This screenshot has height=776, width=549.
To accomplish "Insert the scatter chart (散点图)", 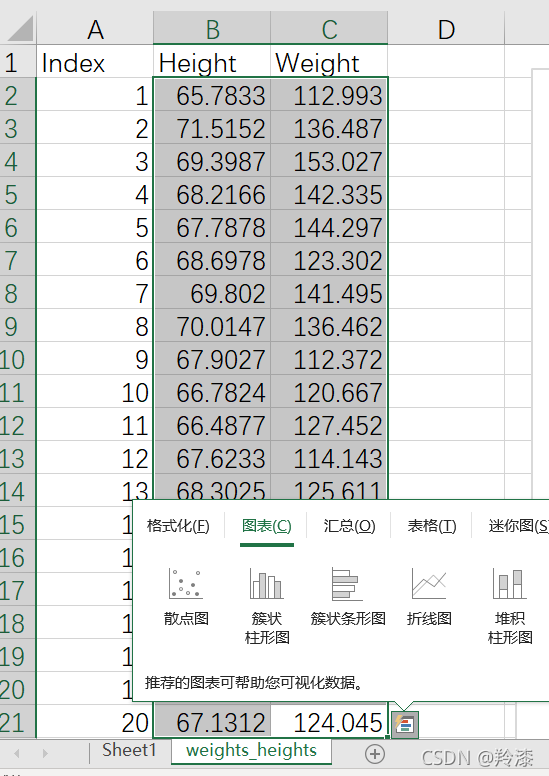I will (x=186, y=597).
